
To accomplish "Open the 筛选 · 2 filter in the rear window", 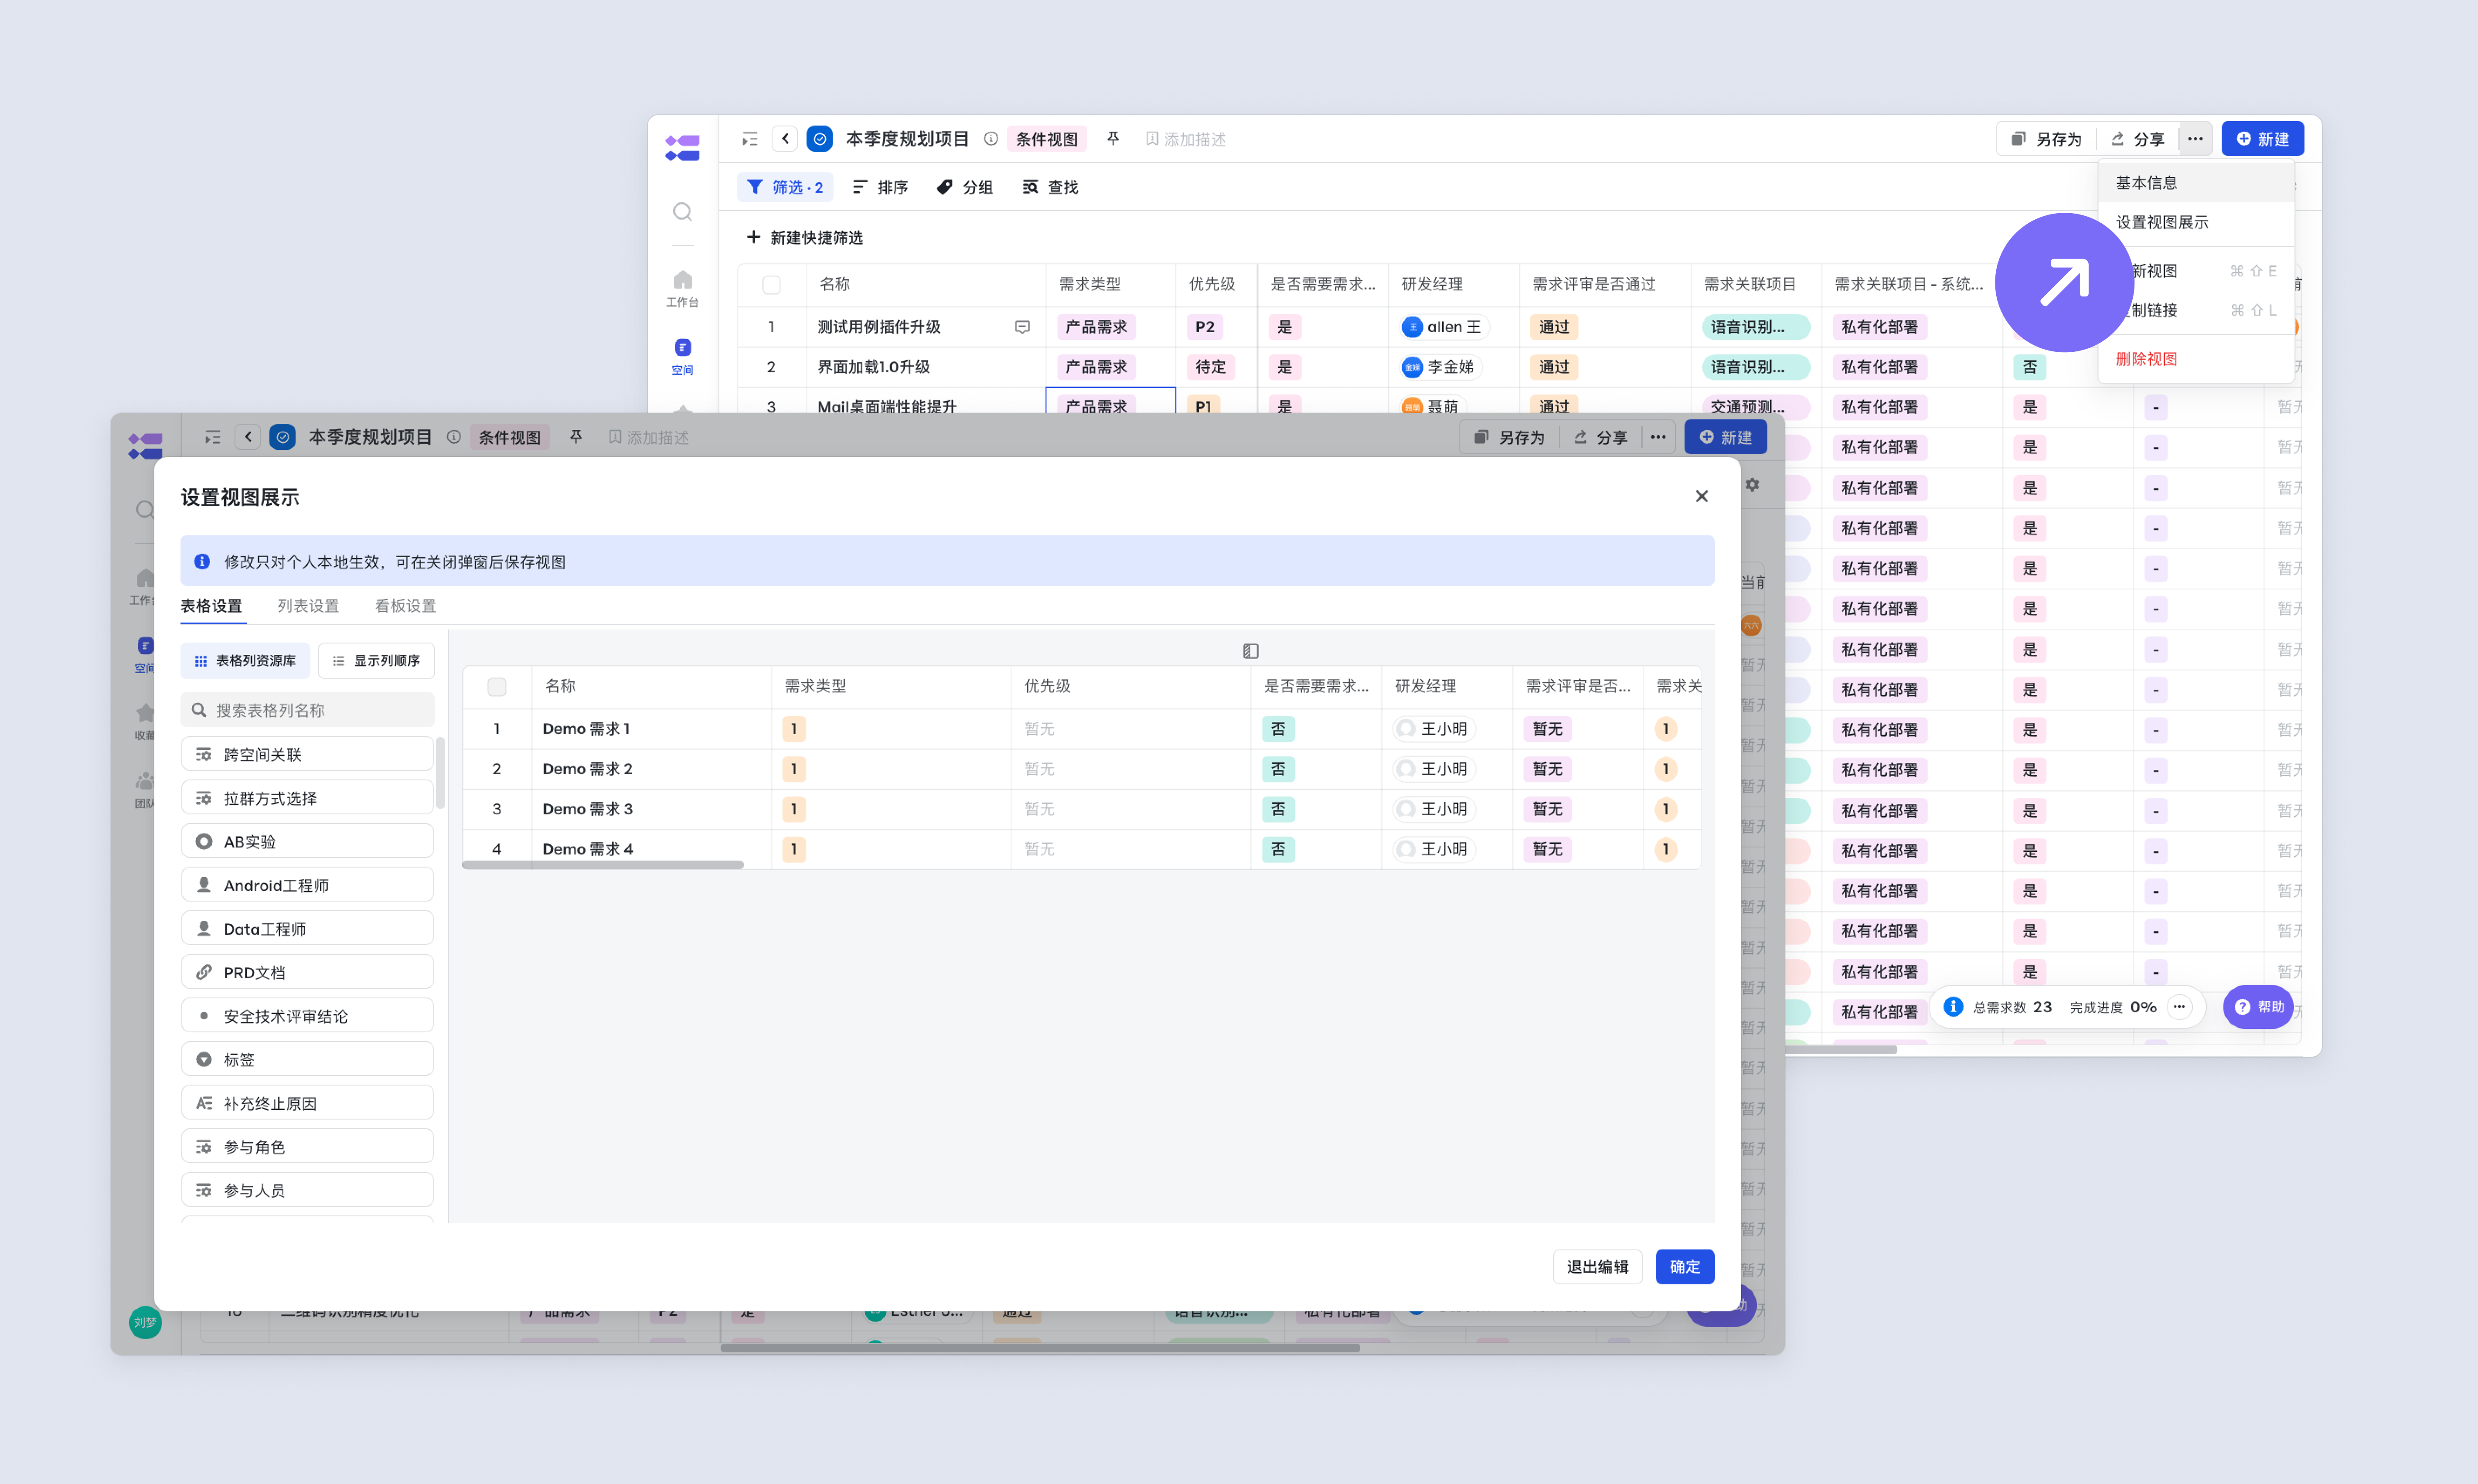I will (786, 187).
